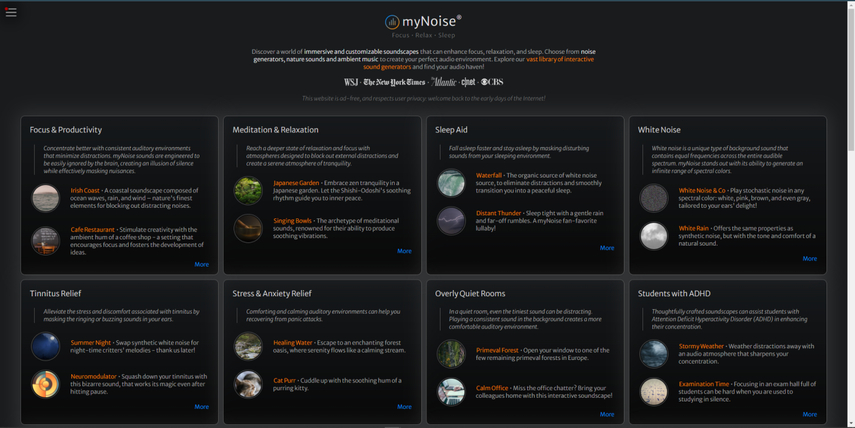
Task: Follow the Cat Purr link
Action: click(x=285, y=380)
